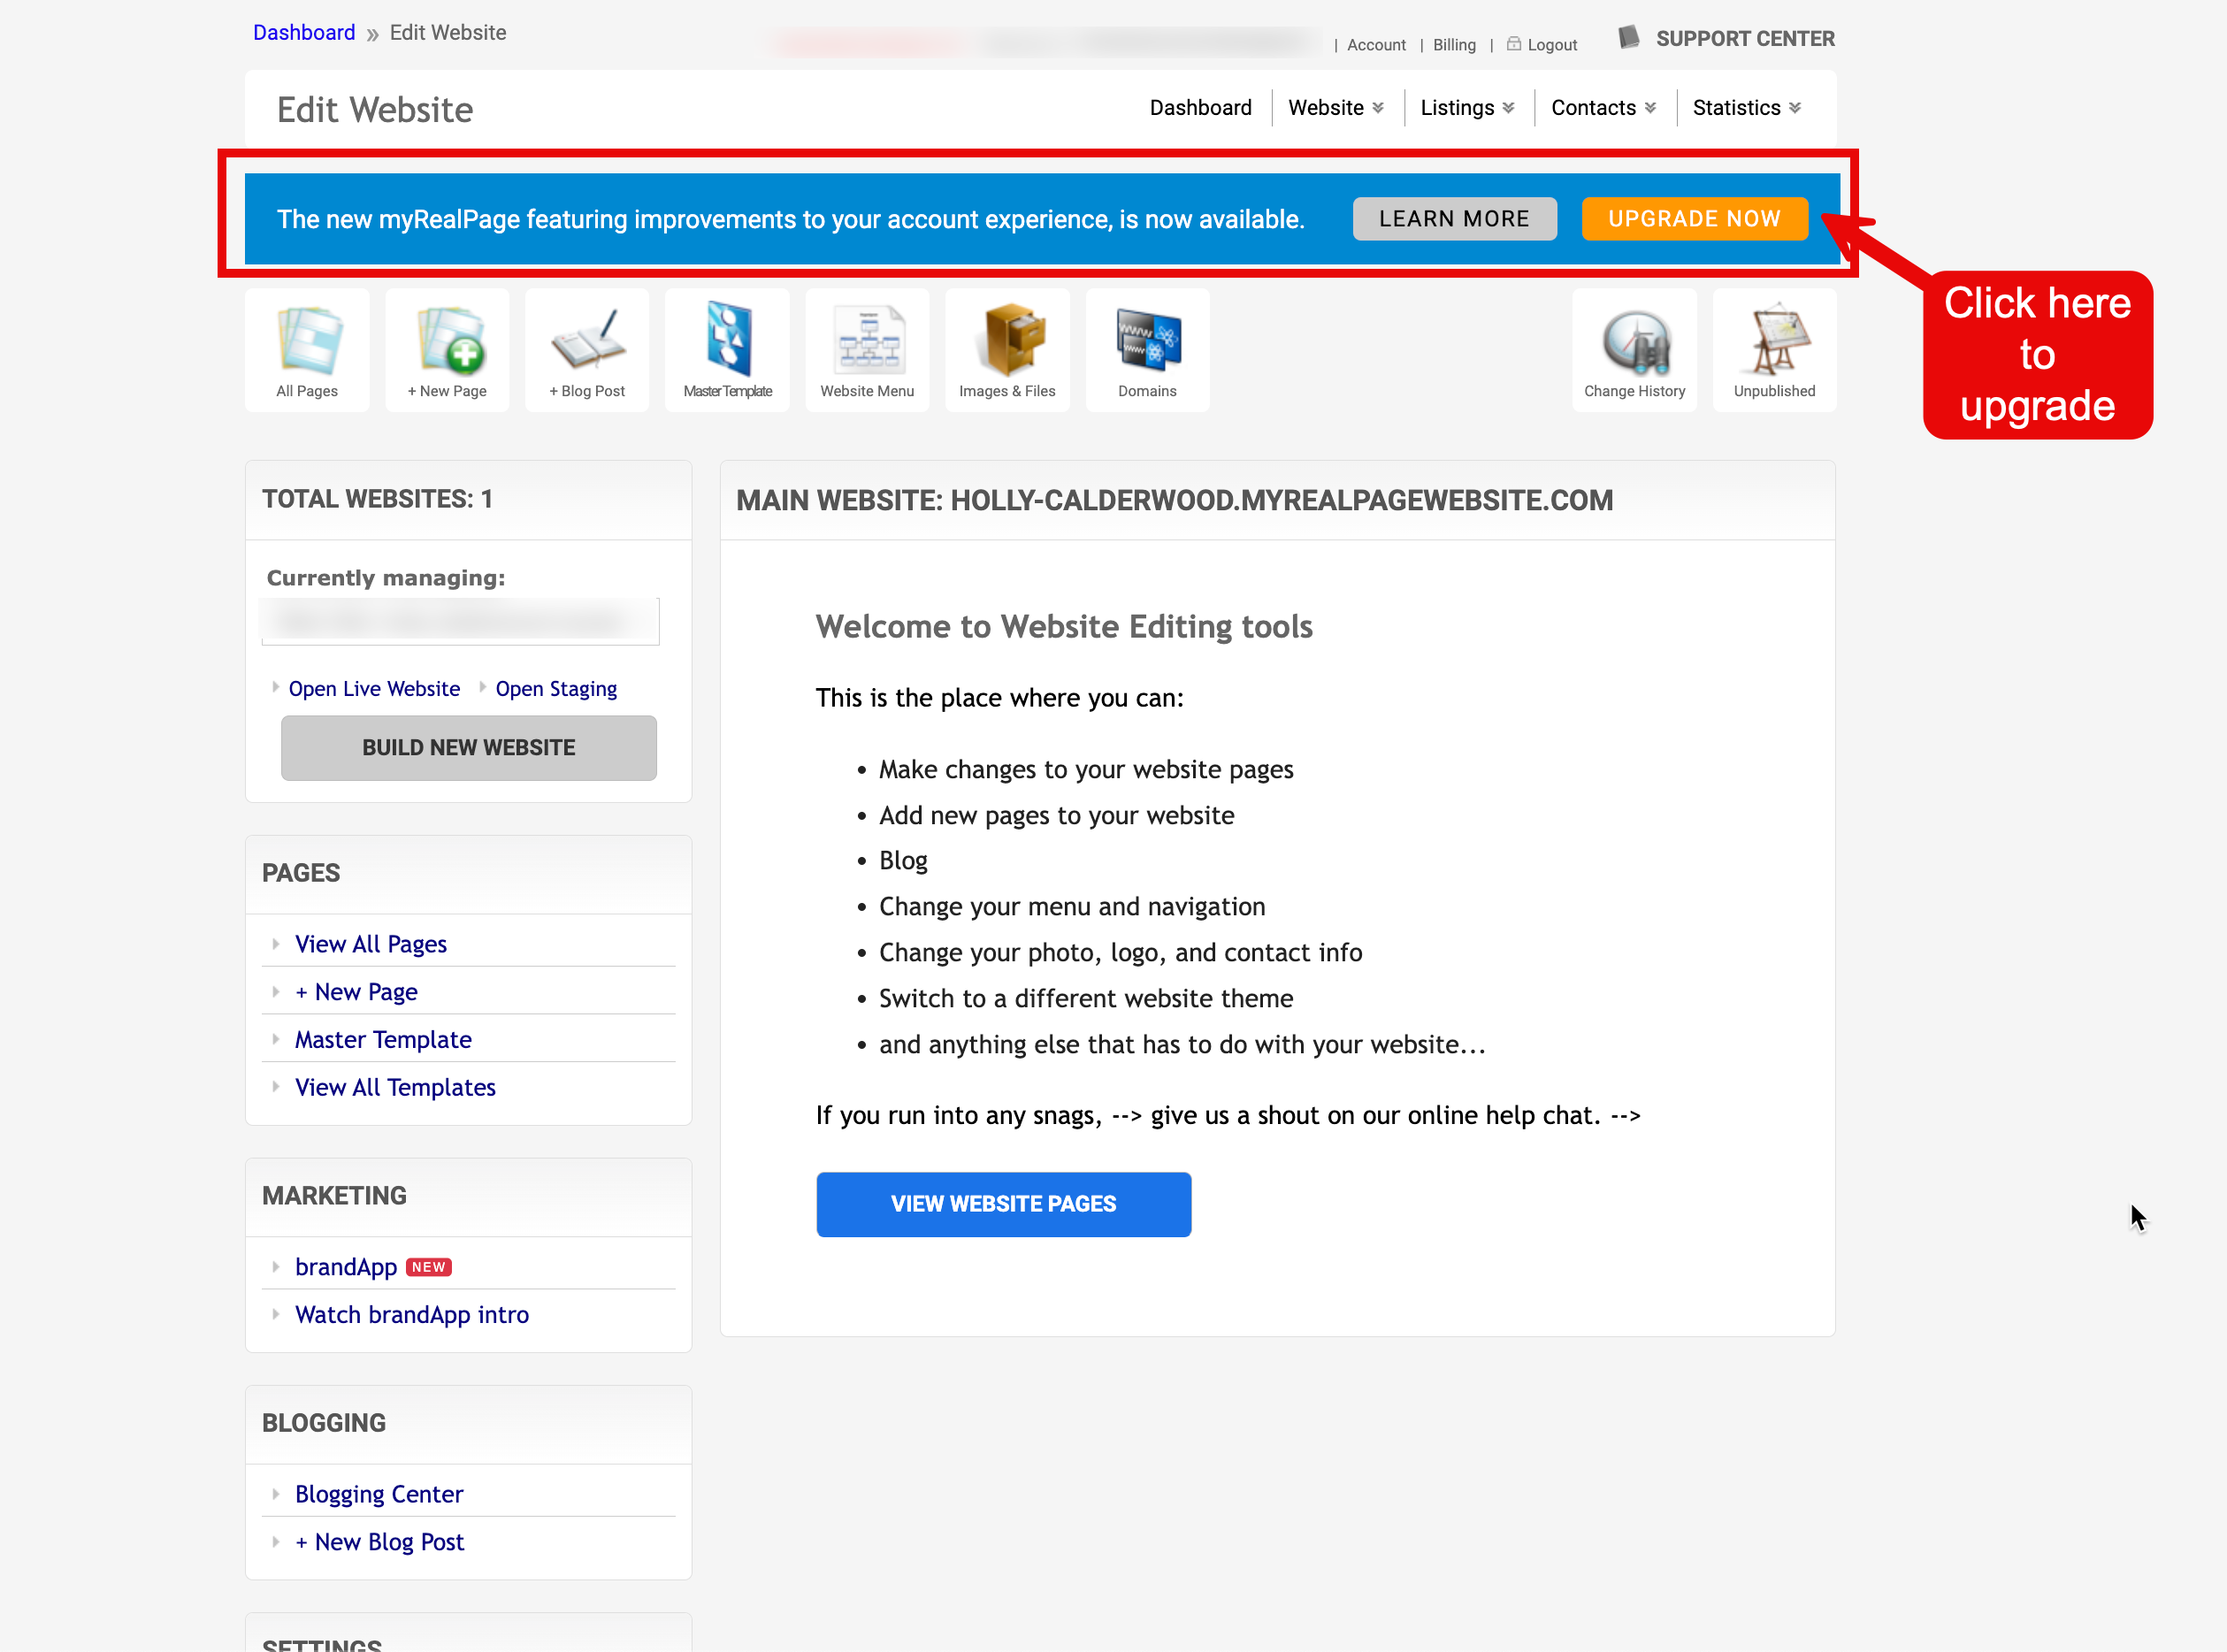Open Images & Files manager icon
Screen dimensions: 2227x1652
(x=1007, y=348)
